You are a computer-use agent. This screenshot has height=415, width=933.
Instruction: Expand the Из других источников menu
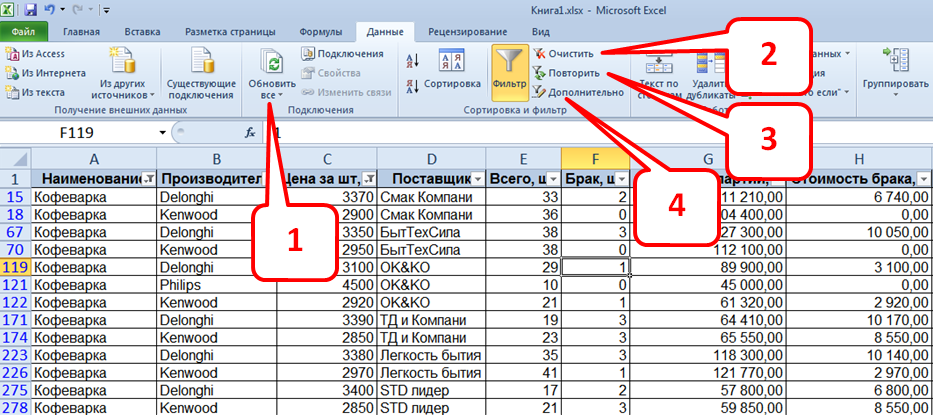[x=125, y=75]
